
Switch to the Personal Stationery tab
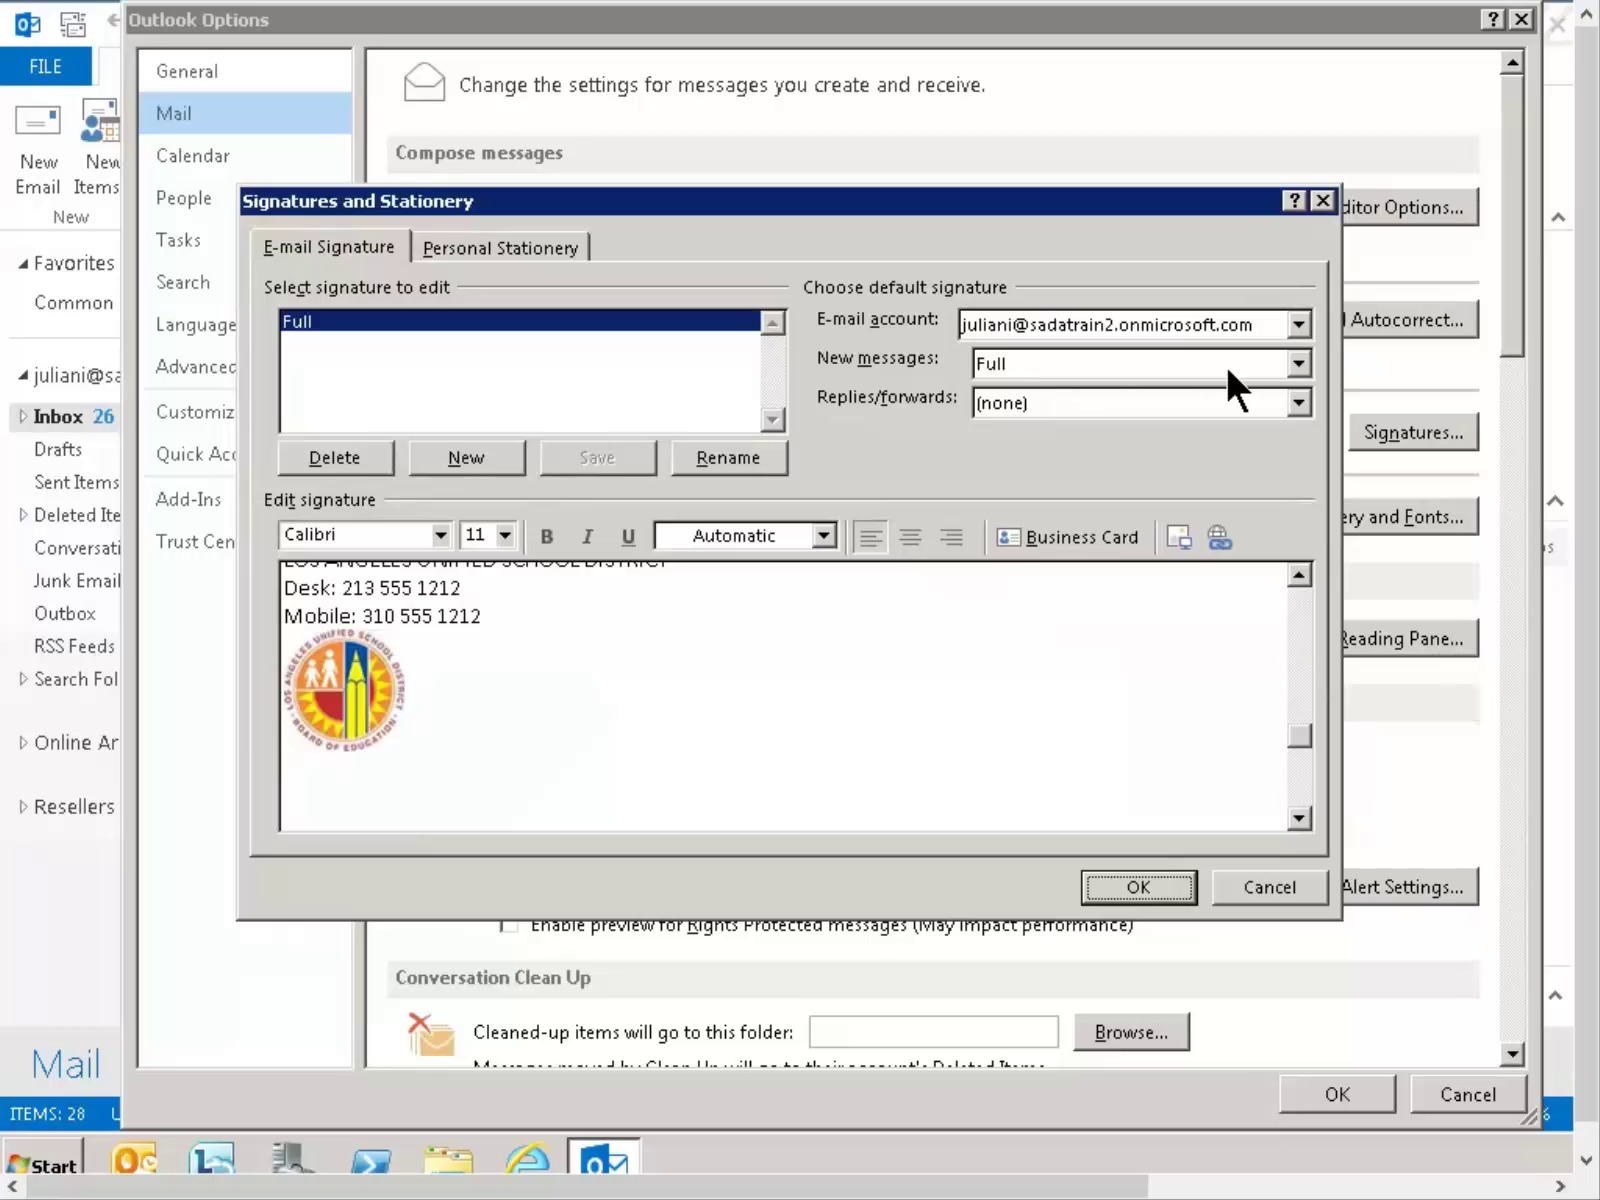coord(500,247)
